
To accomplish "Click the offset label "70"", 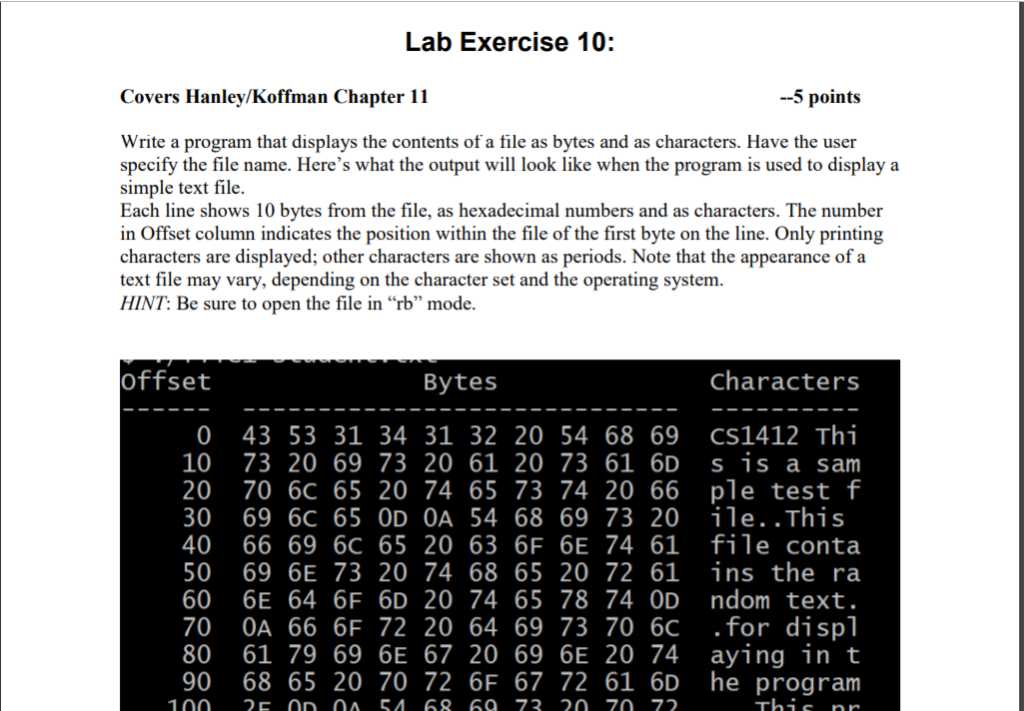I will pos(197,627).
